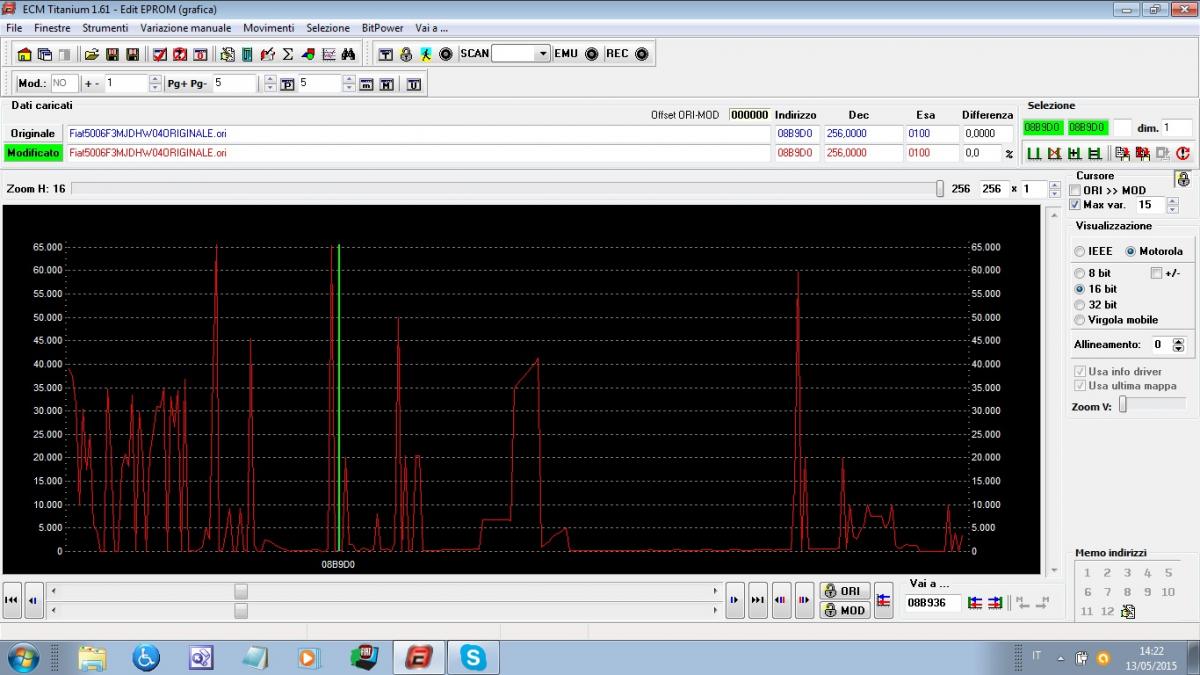Click the Offset ORI-MOD value field

pyautogui.click(x=748, y=115)
